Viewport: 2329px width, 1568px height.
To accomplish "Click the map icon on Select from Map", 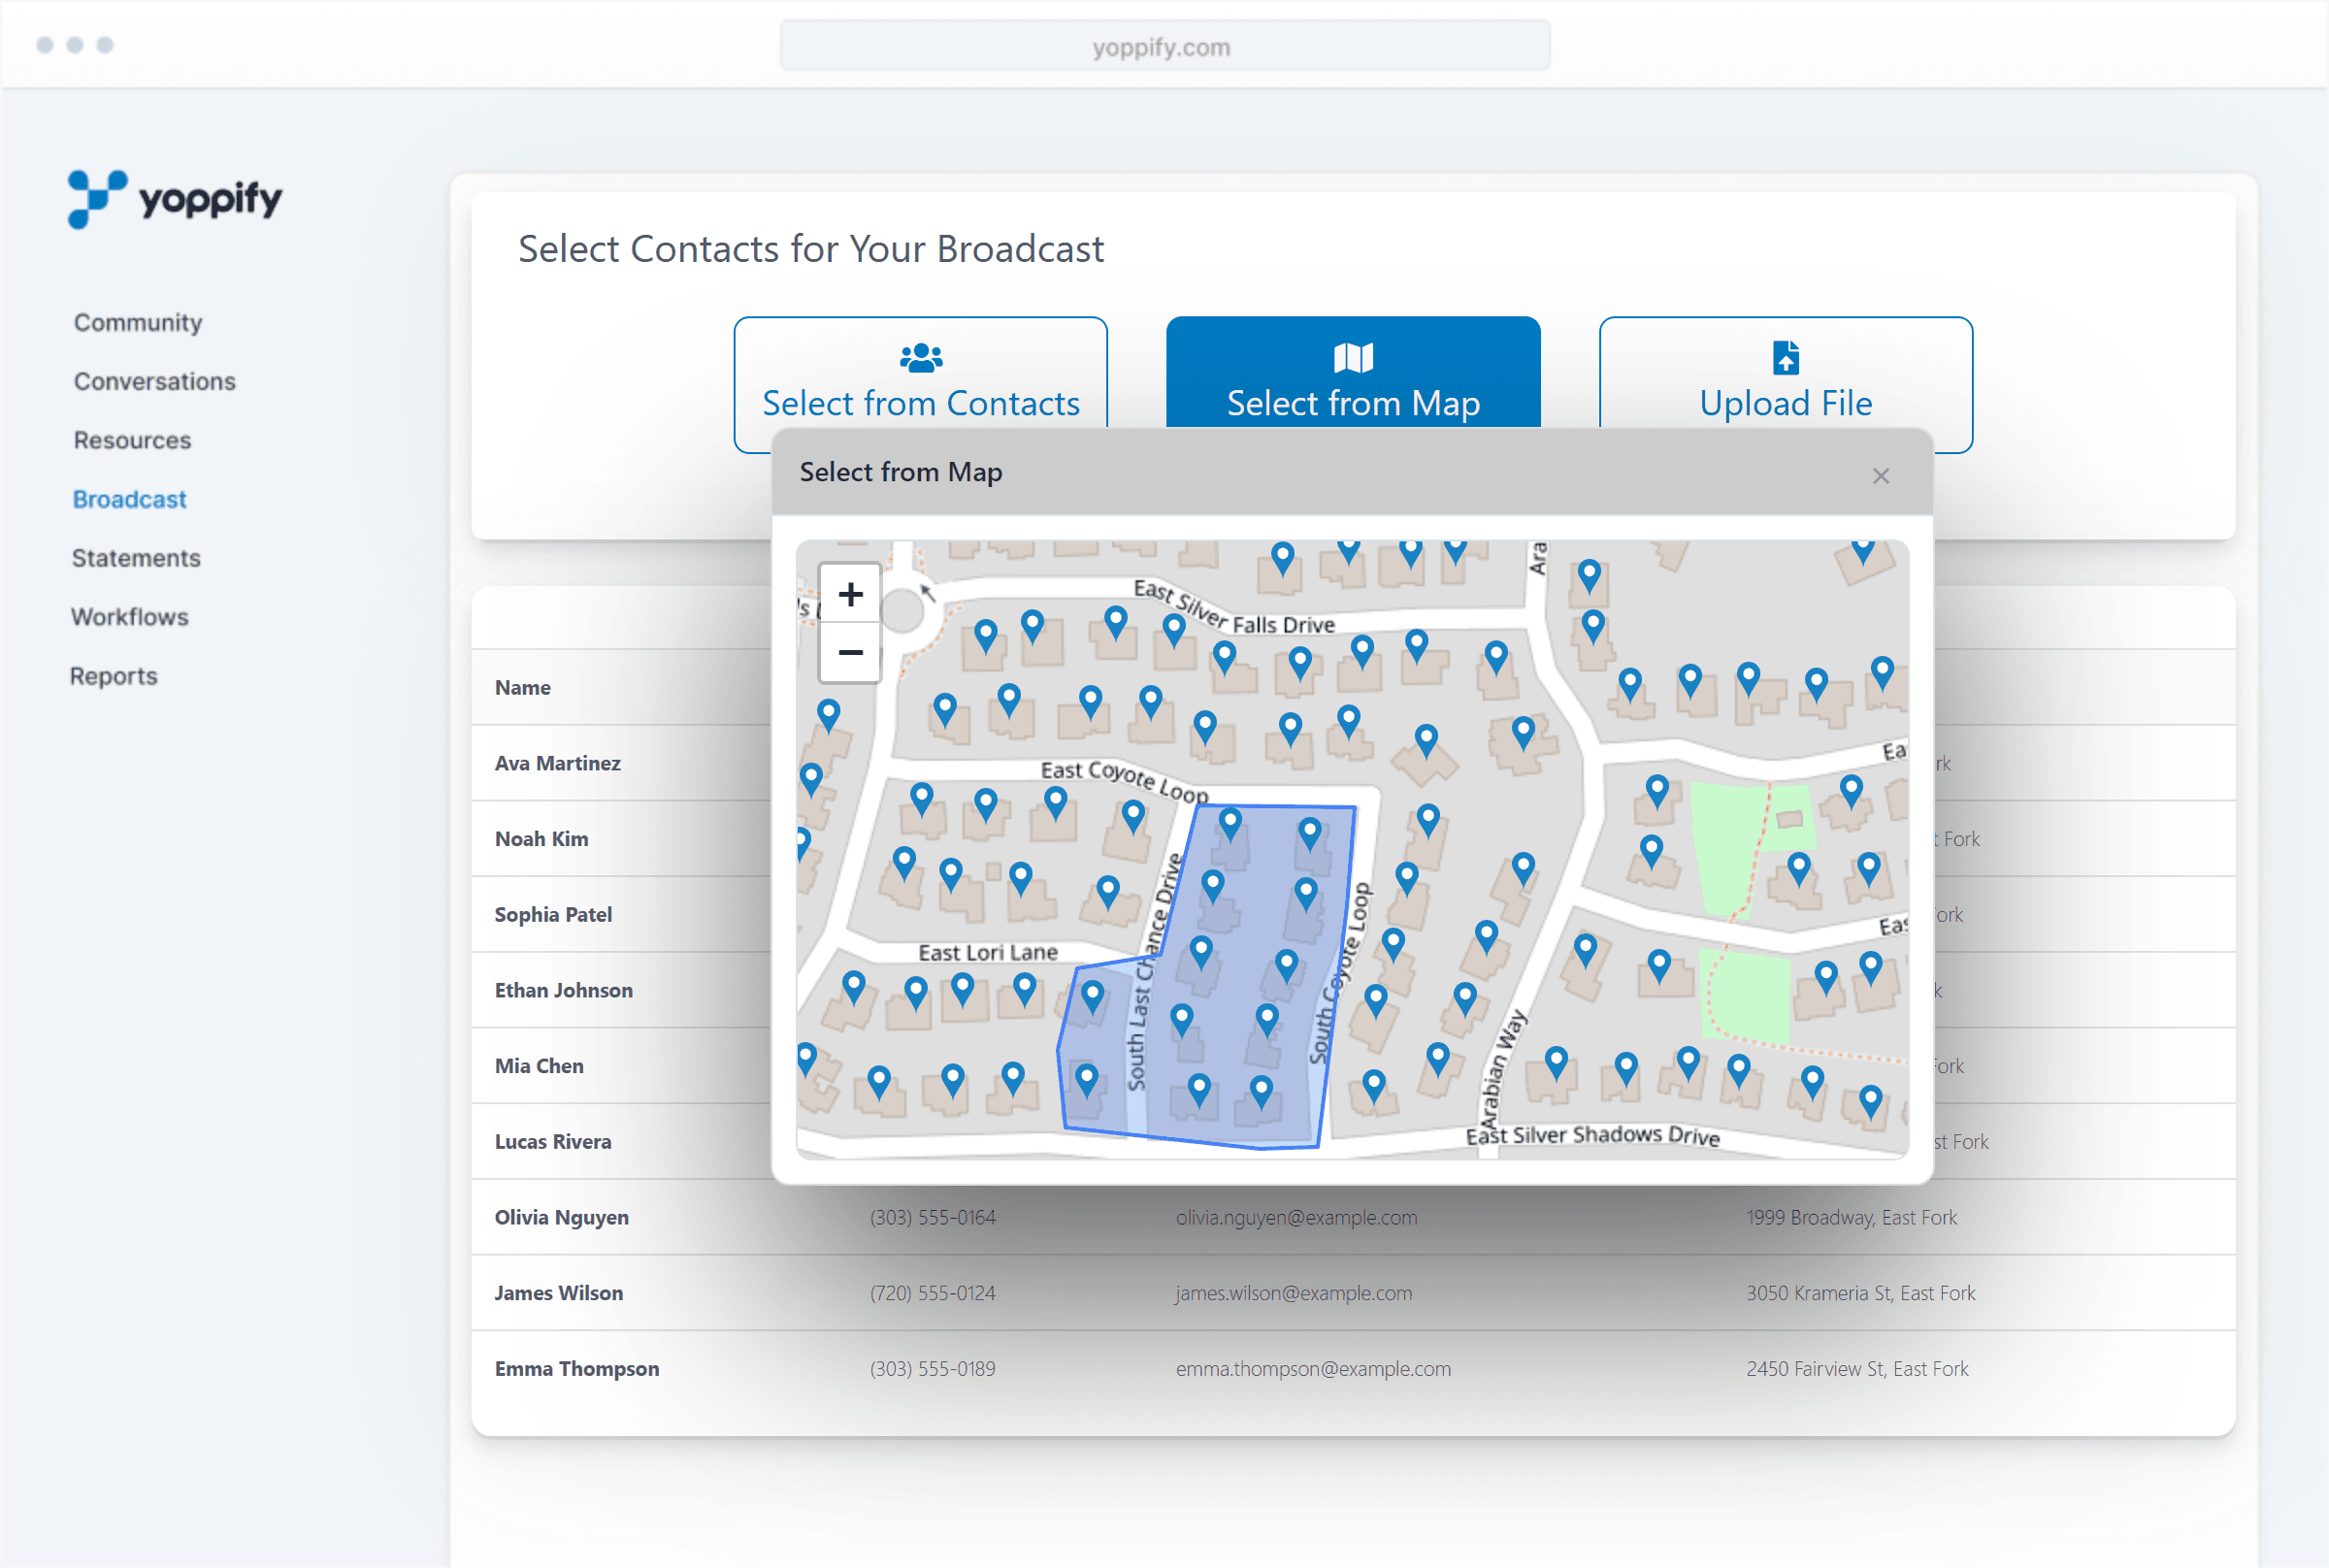I will tap(1353, 357).
